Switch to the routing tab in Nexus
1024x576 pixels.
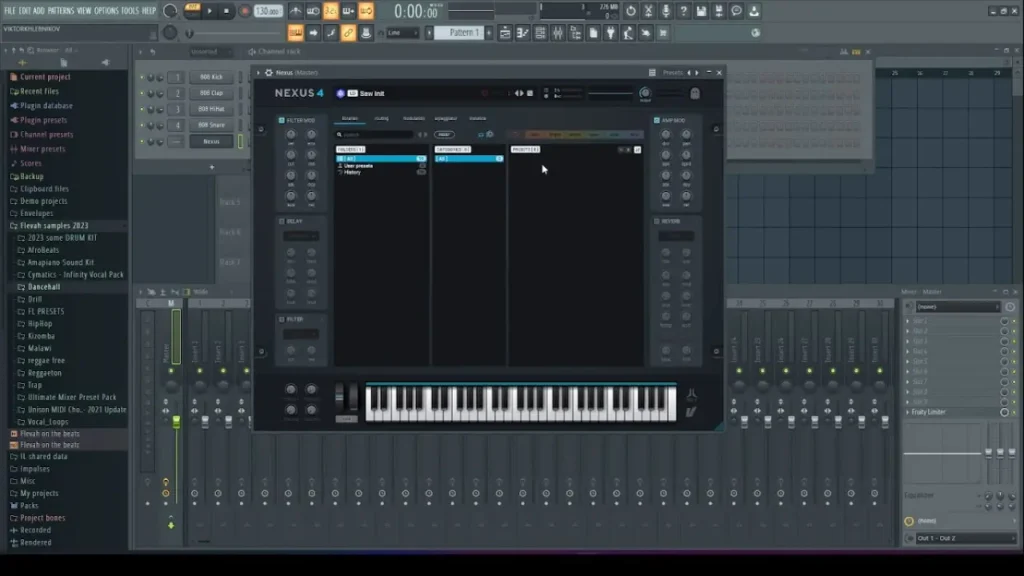click(381, 118)
